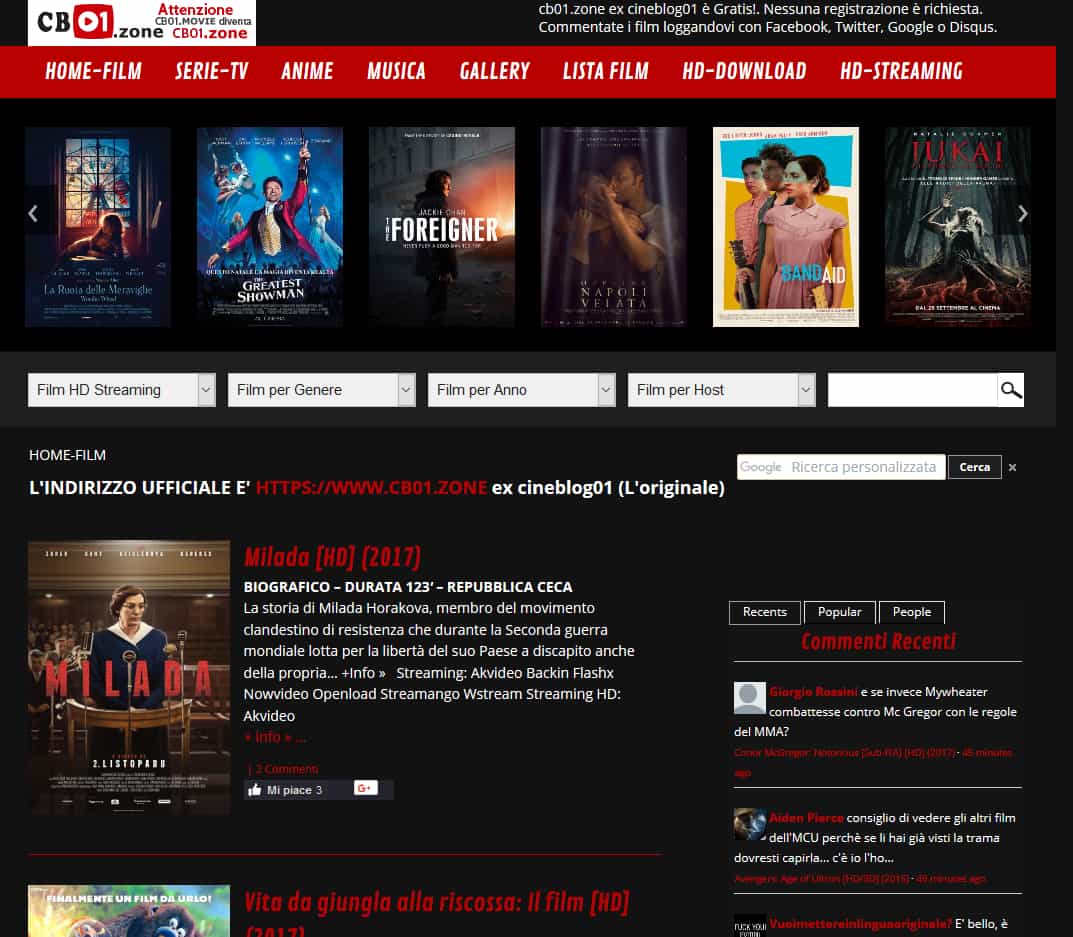Open Avengers: Age of Ultron comment link
The width and height of the screenshot is (1073, 937).
[x=822, y=879]
